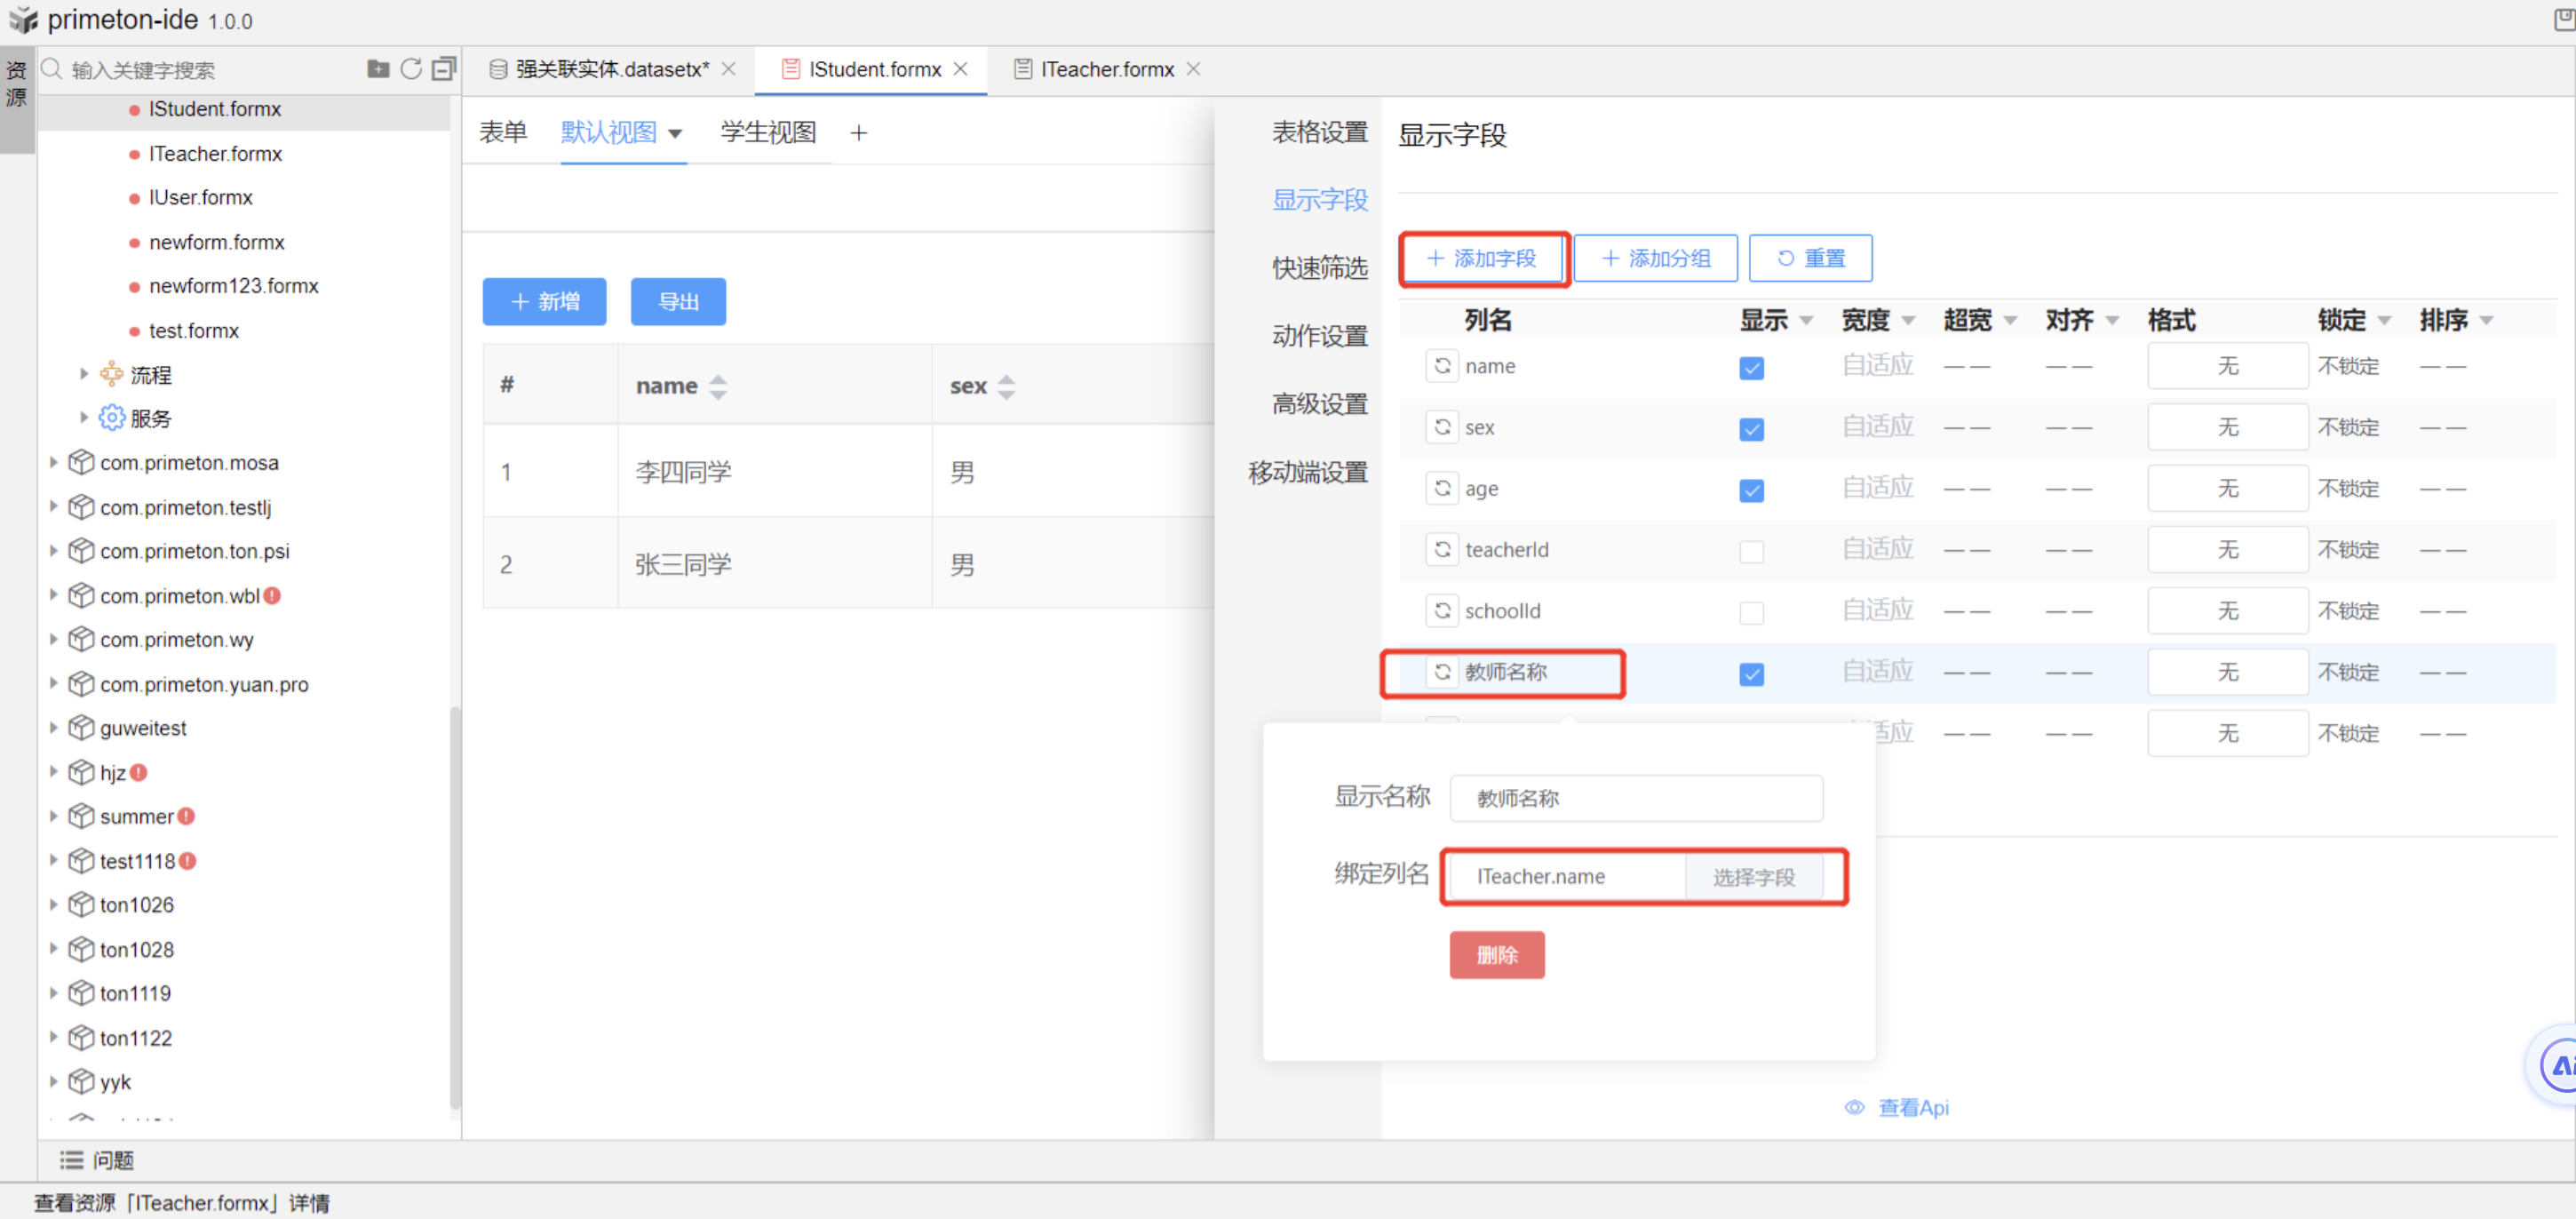This screenshot has width=2576, height=1219.
Task: Enable display checkbox for teacherId
Action: tap(1751, 551)
